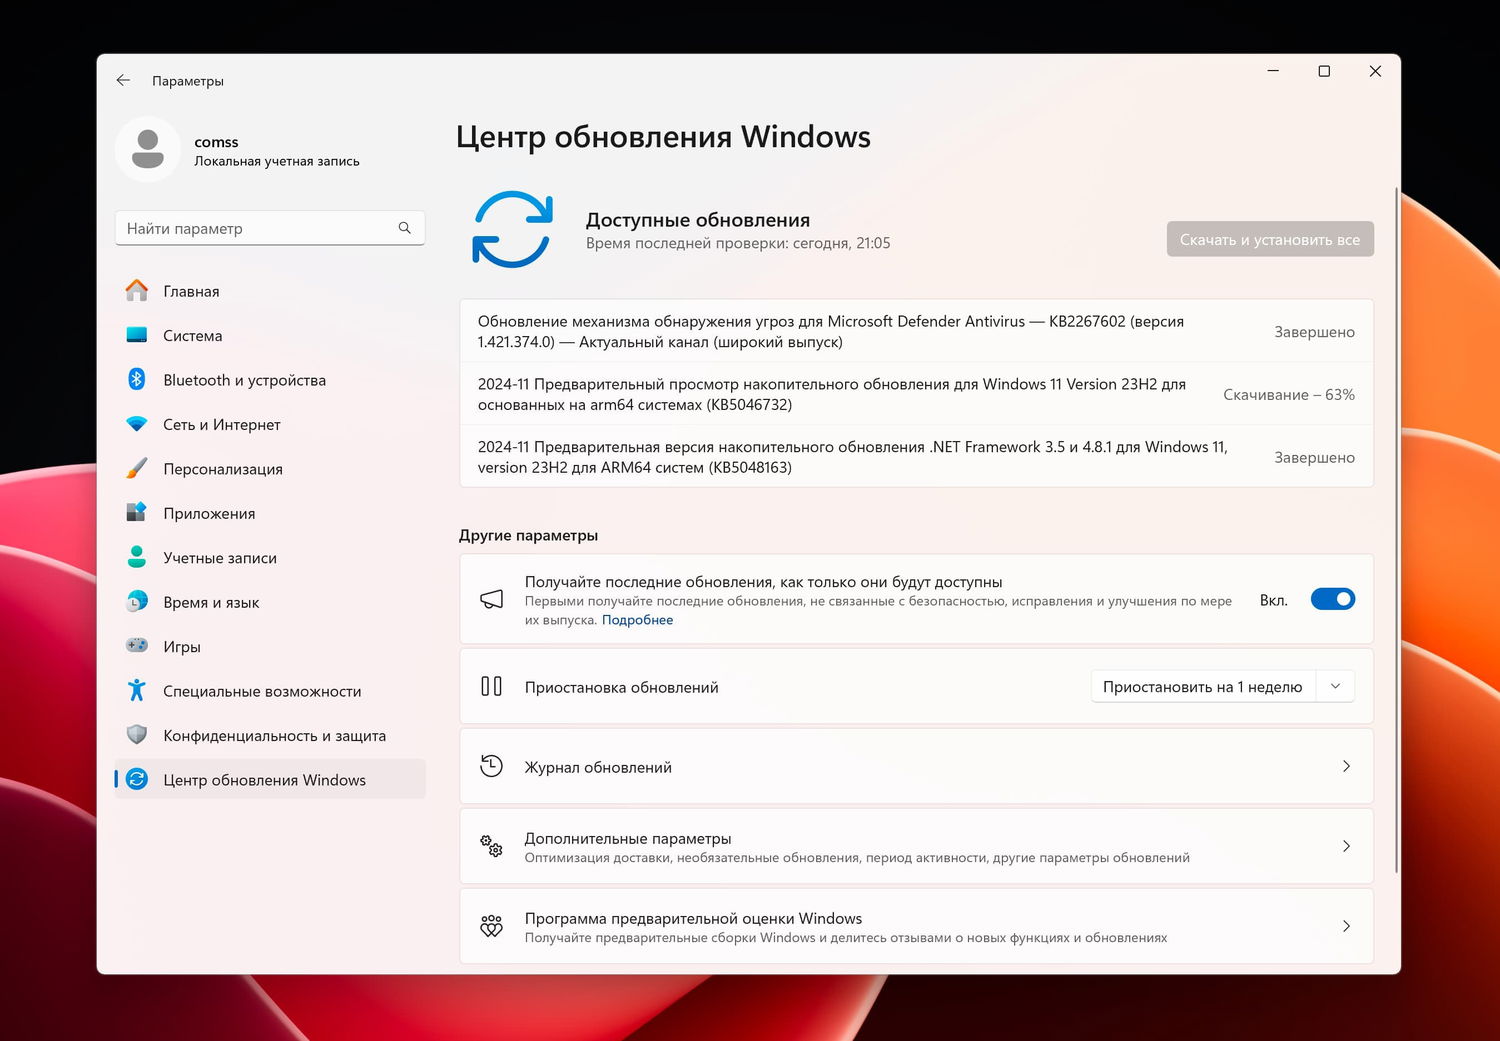The image size is (1500, 1041).
Task: Click the Центр обновления Windows sidebar sync icon
Action: click(x=137, y=779)
